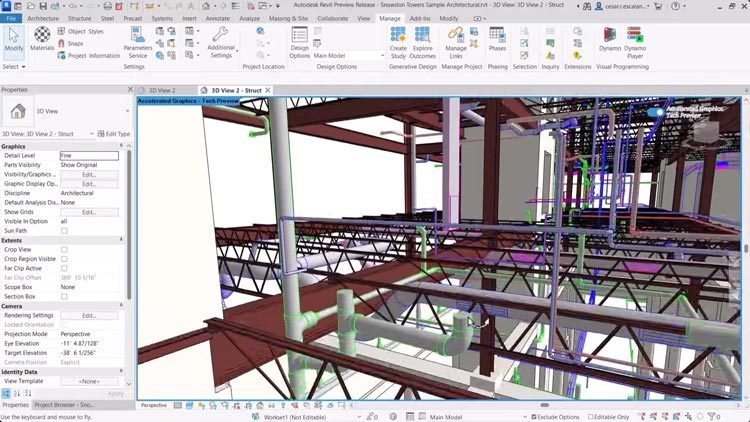Open the Add-Ins ribbon tab
Image resolution: width=750 pixels, height=422 pixels.
(420, 18)
